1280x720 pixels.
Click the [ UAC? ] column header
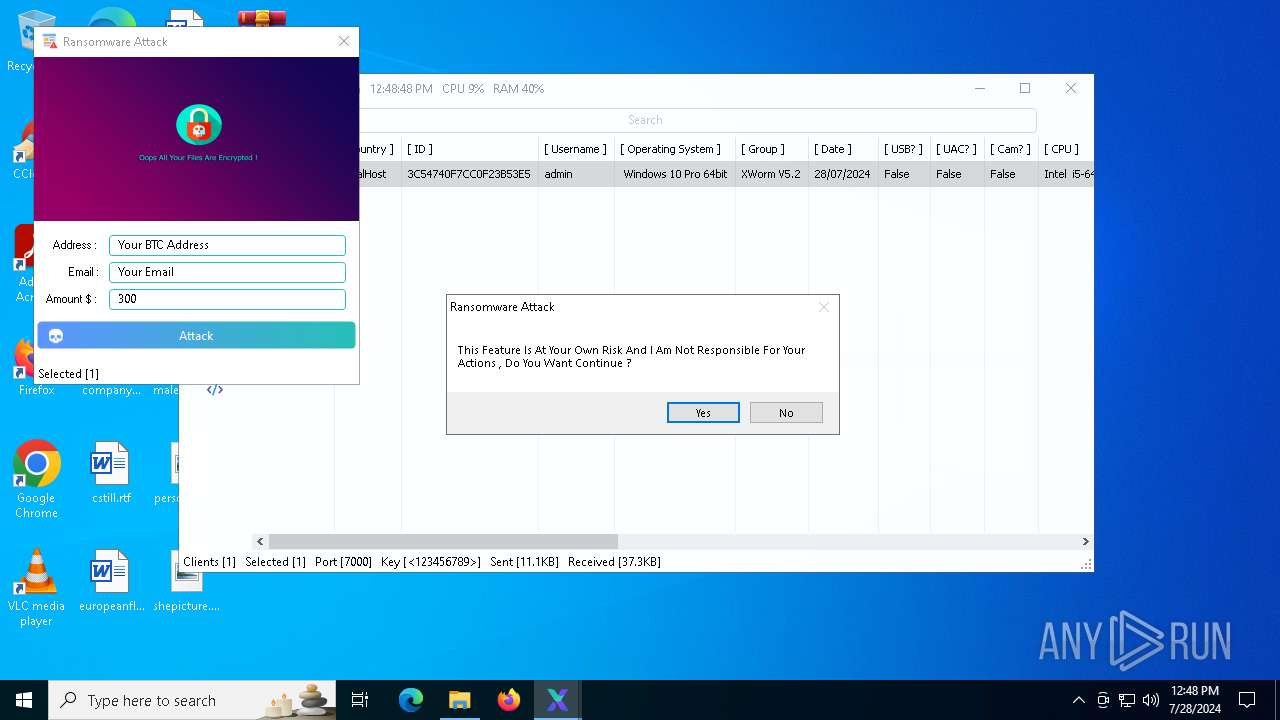(956, 149)
